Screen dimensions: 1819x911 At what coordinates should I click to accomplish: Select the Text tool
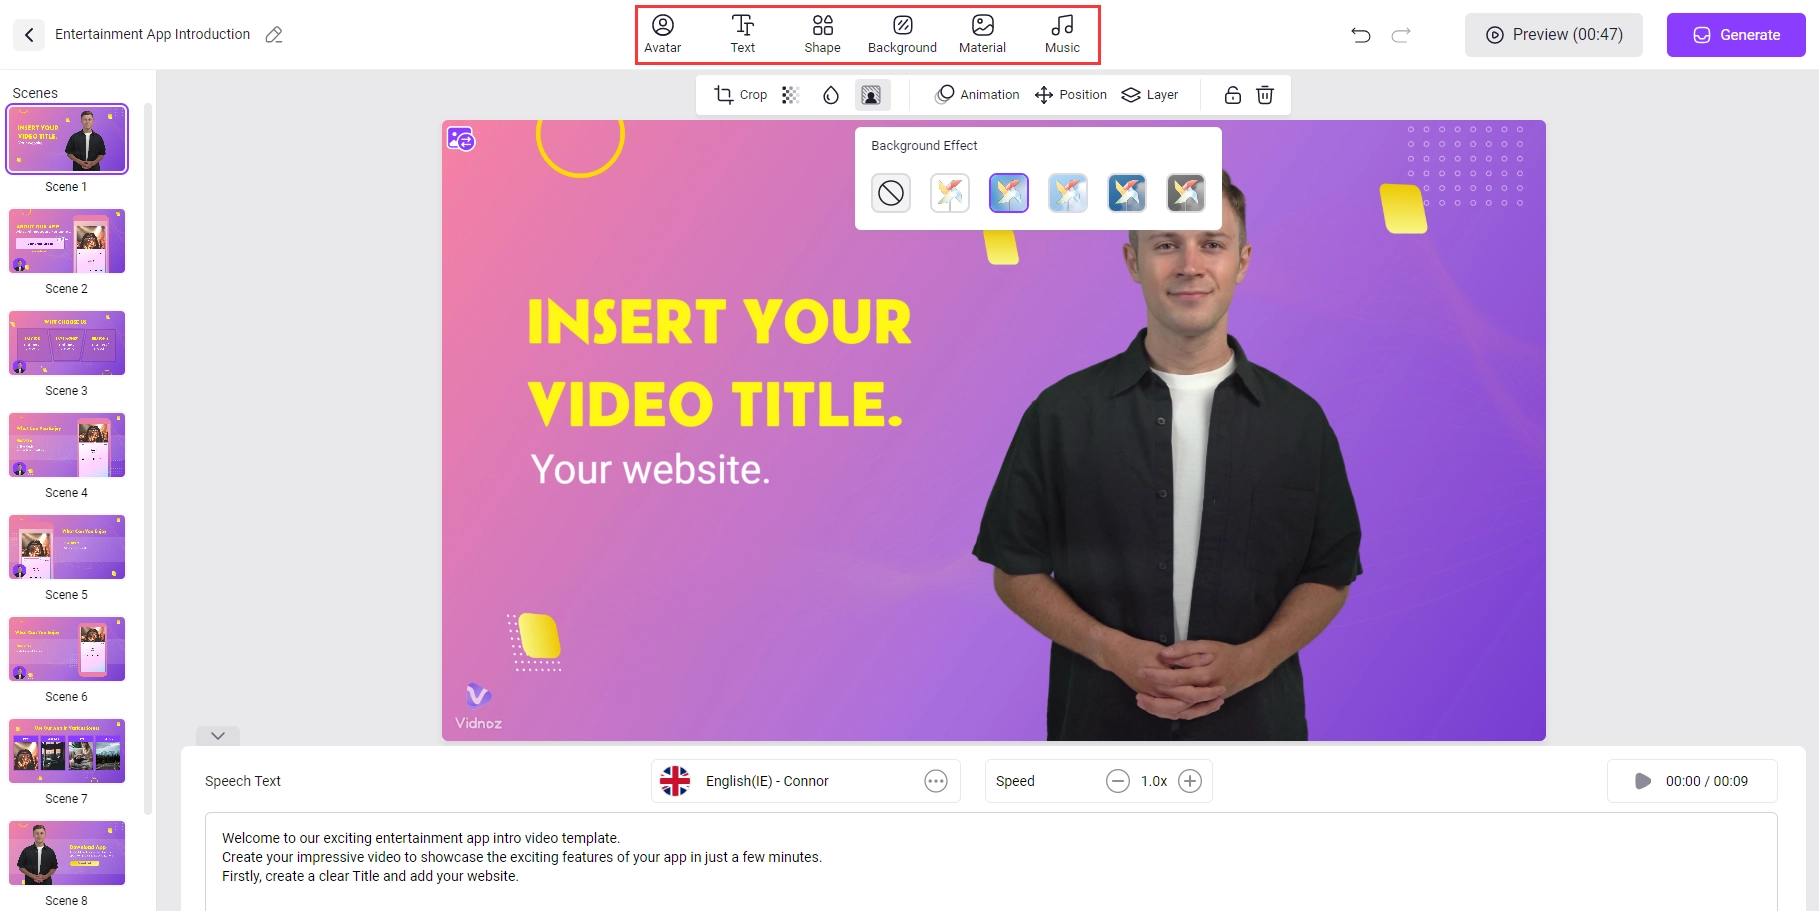pos(742,34)
